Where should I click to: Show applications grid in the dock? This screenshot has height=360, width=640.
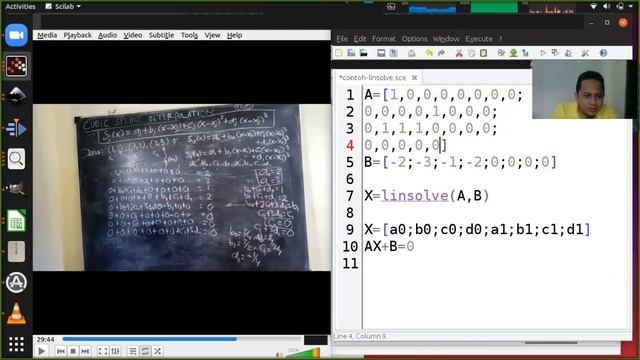[16, 344]
